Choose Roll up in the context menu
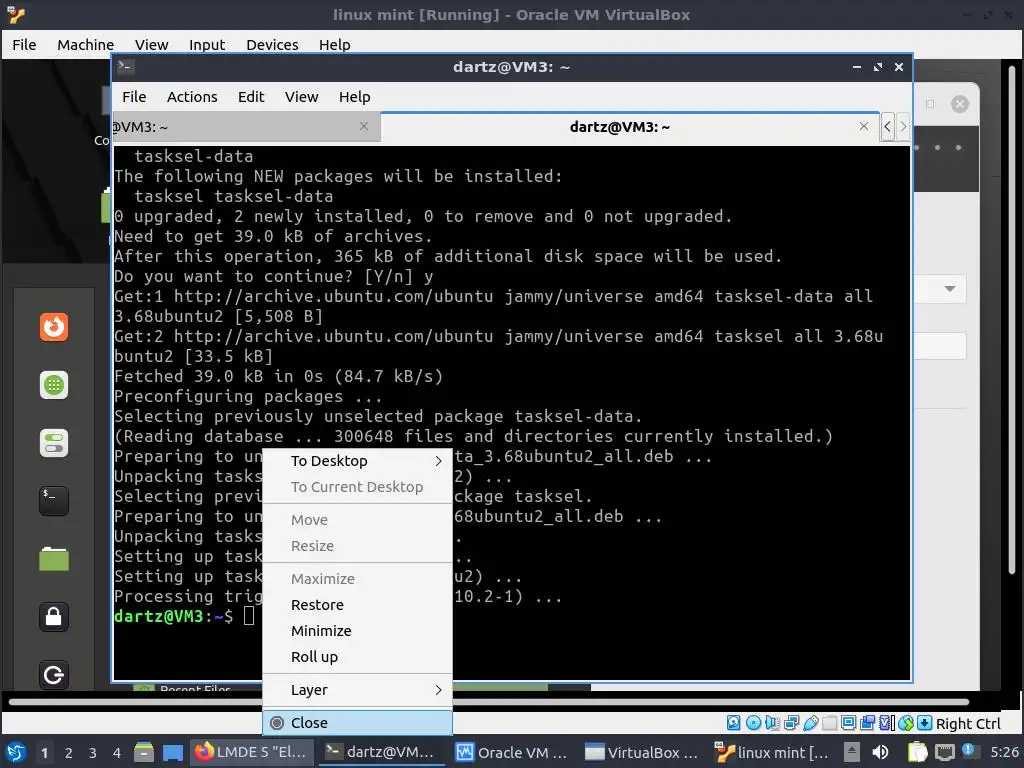1024x768 pixels. click(357, 657)
